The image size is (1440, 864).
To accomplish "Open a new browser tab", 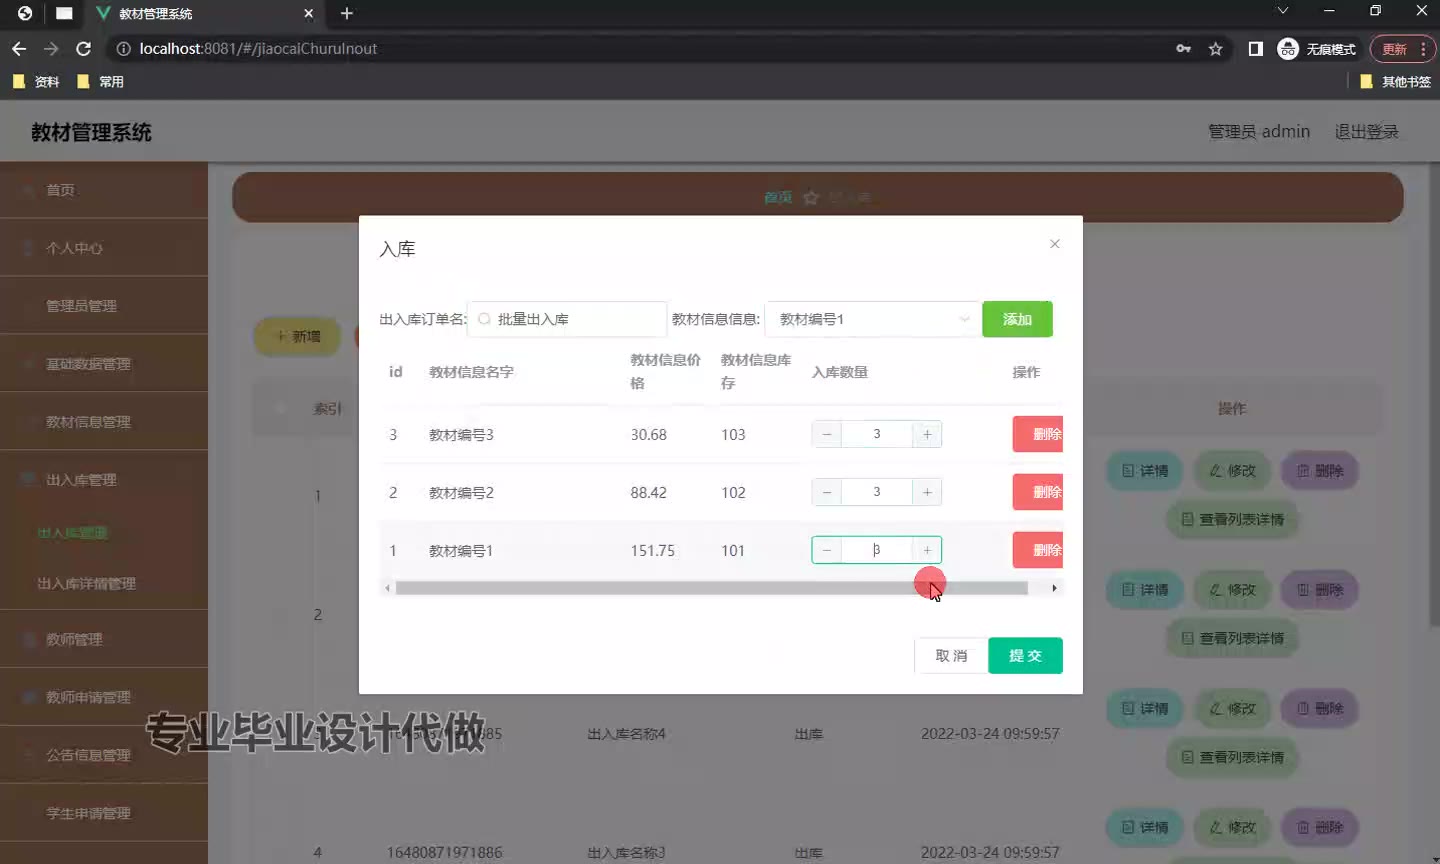I will tap(347, 13).
